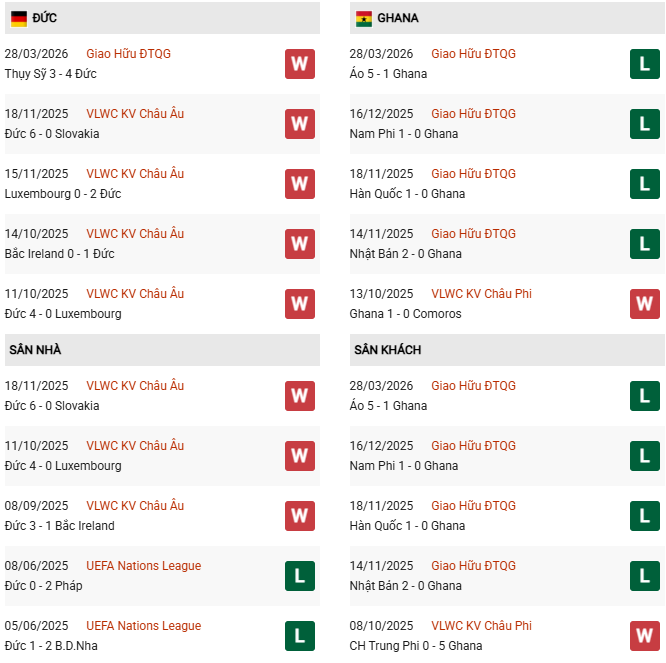This screenshot has width=666, height=663.
Task: Click the Đức team name header
Action: (44, 18)
